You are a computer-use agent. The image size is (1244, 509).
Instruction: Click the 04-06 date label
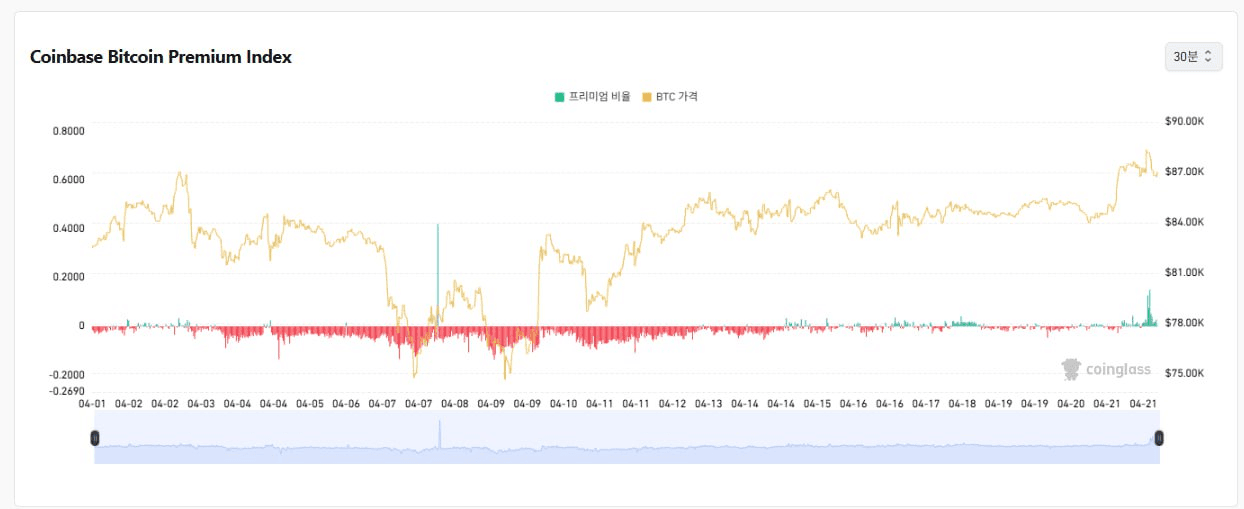[346, 404]
